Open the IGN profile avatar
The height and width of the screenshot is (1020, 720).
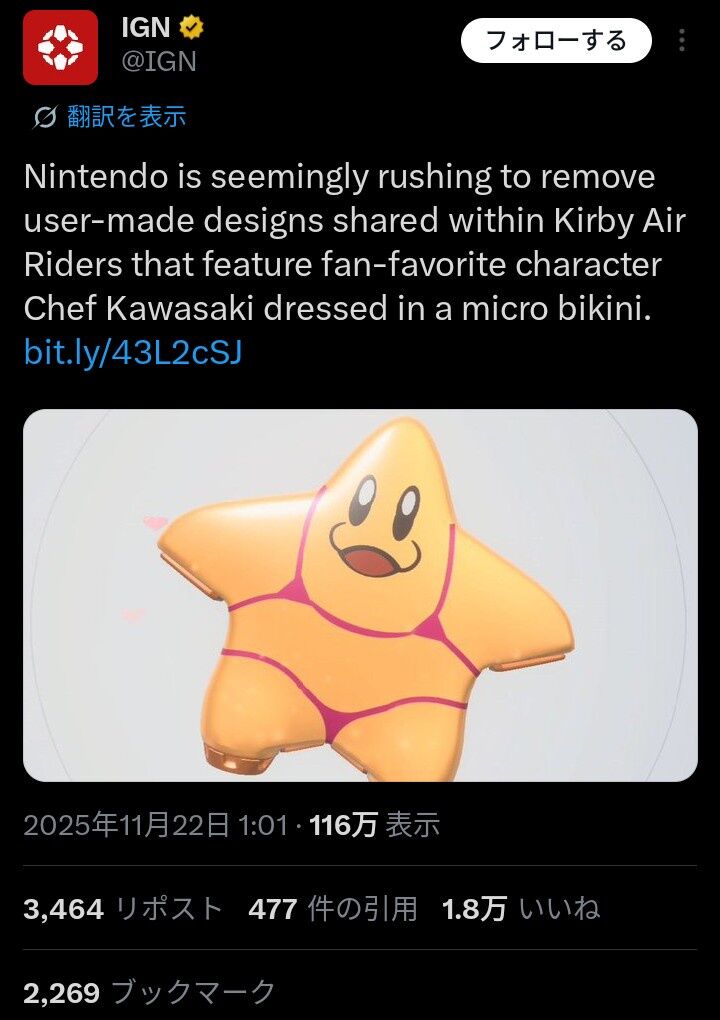(61, 47)
